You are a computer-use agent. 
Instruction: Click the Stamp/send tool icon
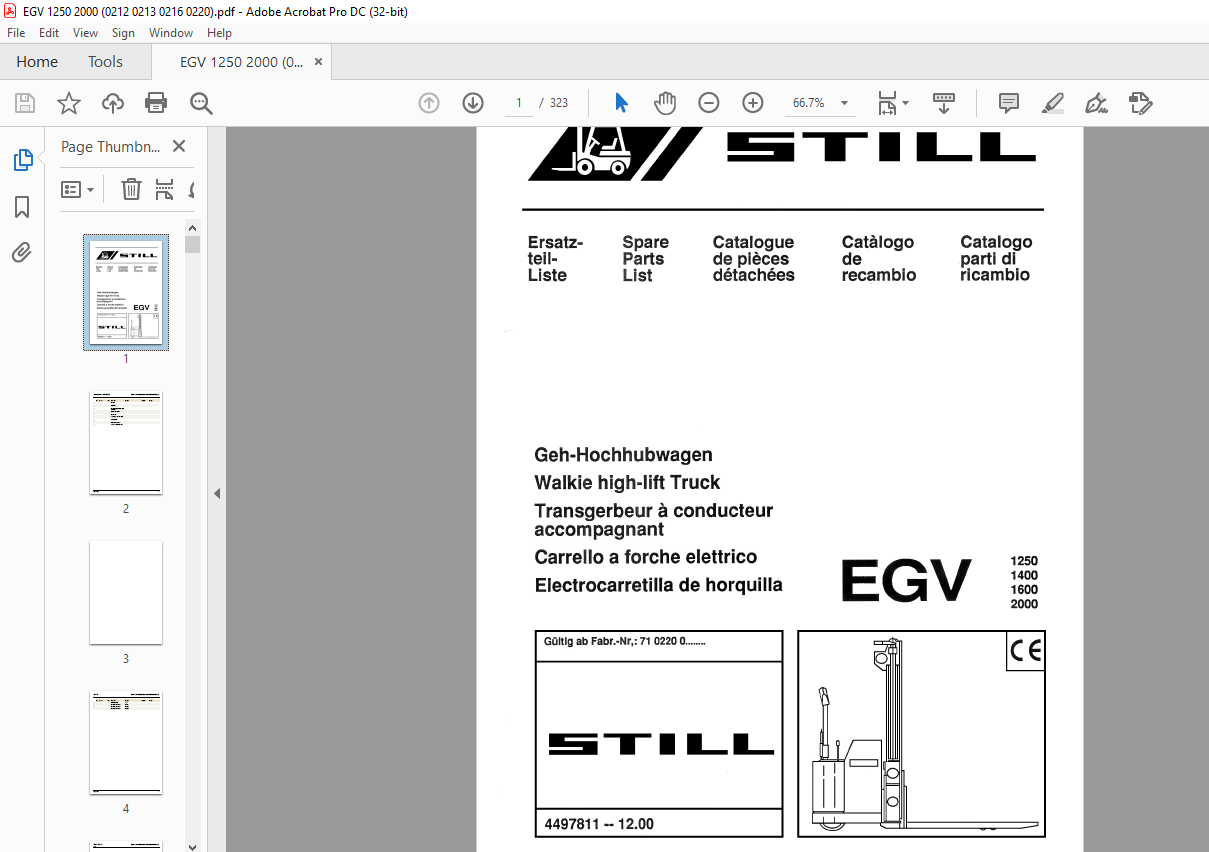pyautogui.click(x=1141, y=103)
